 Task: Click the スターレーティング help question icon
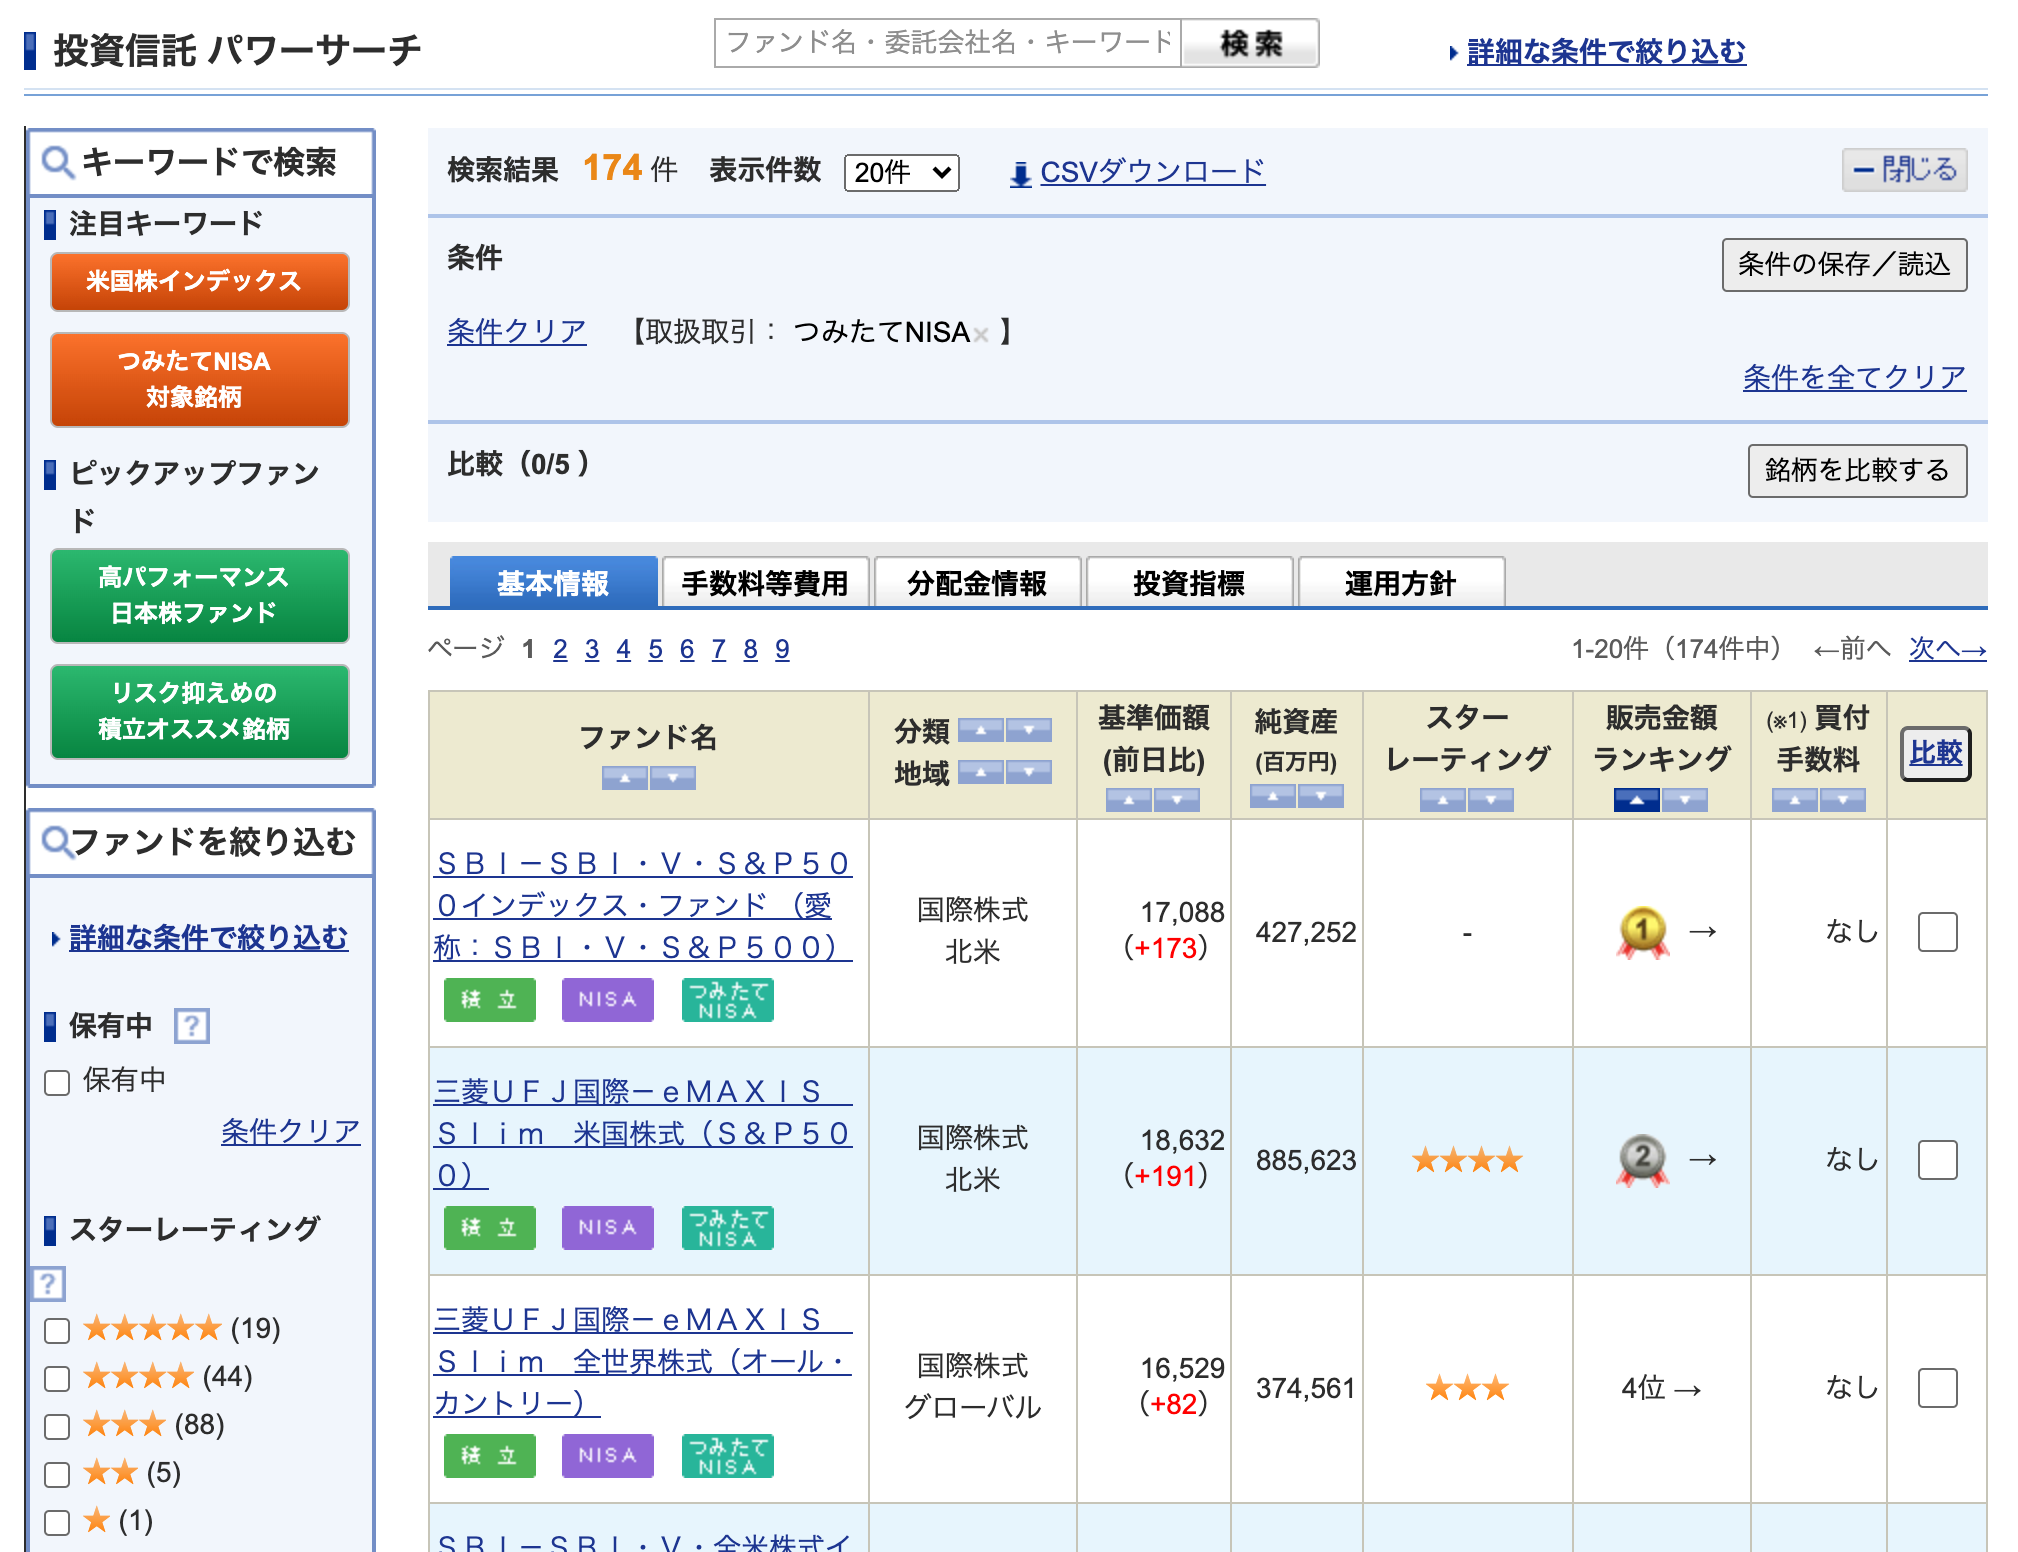pyautogui.click(x=48, y=1283)
